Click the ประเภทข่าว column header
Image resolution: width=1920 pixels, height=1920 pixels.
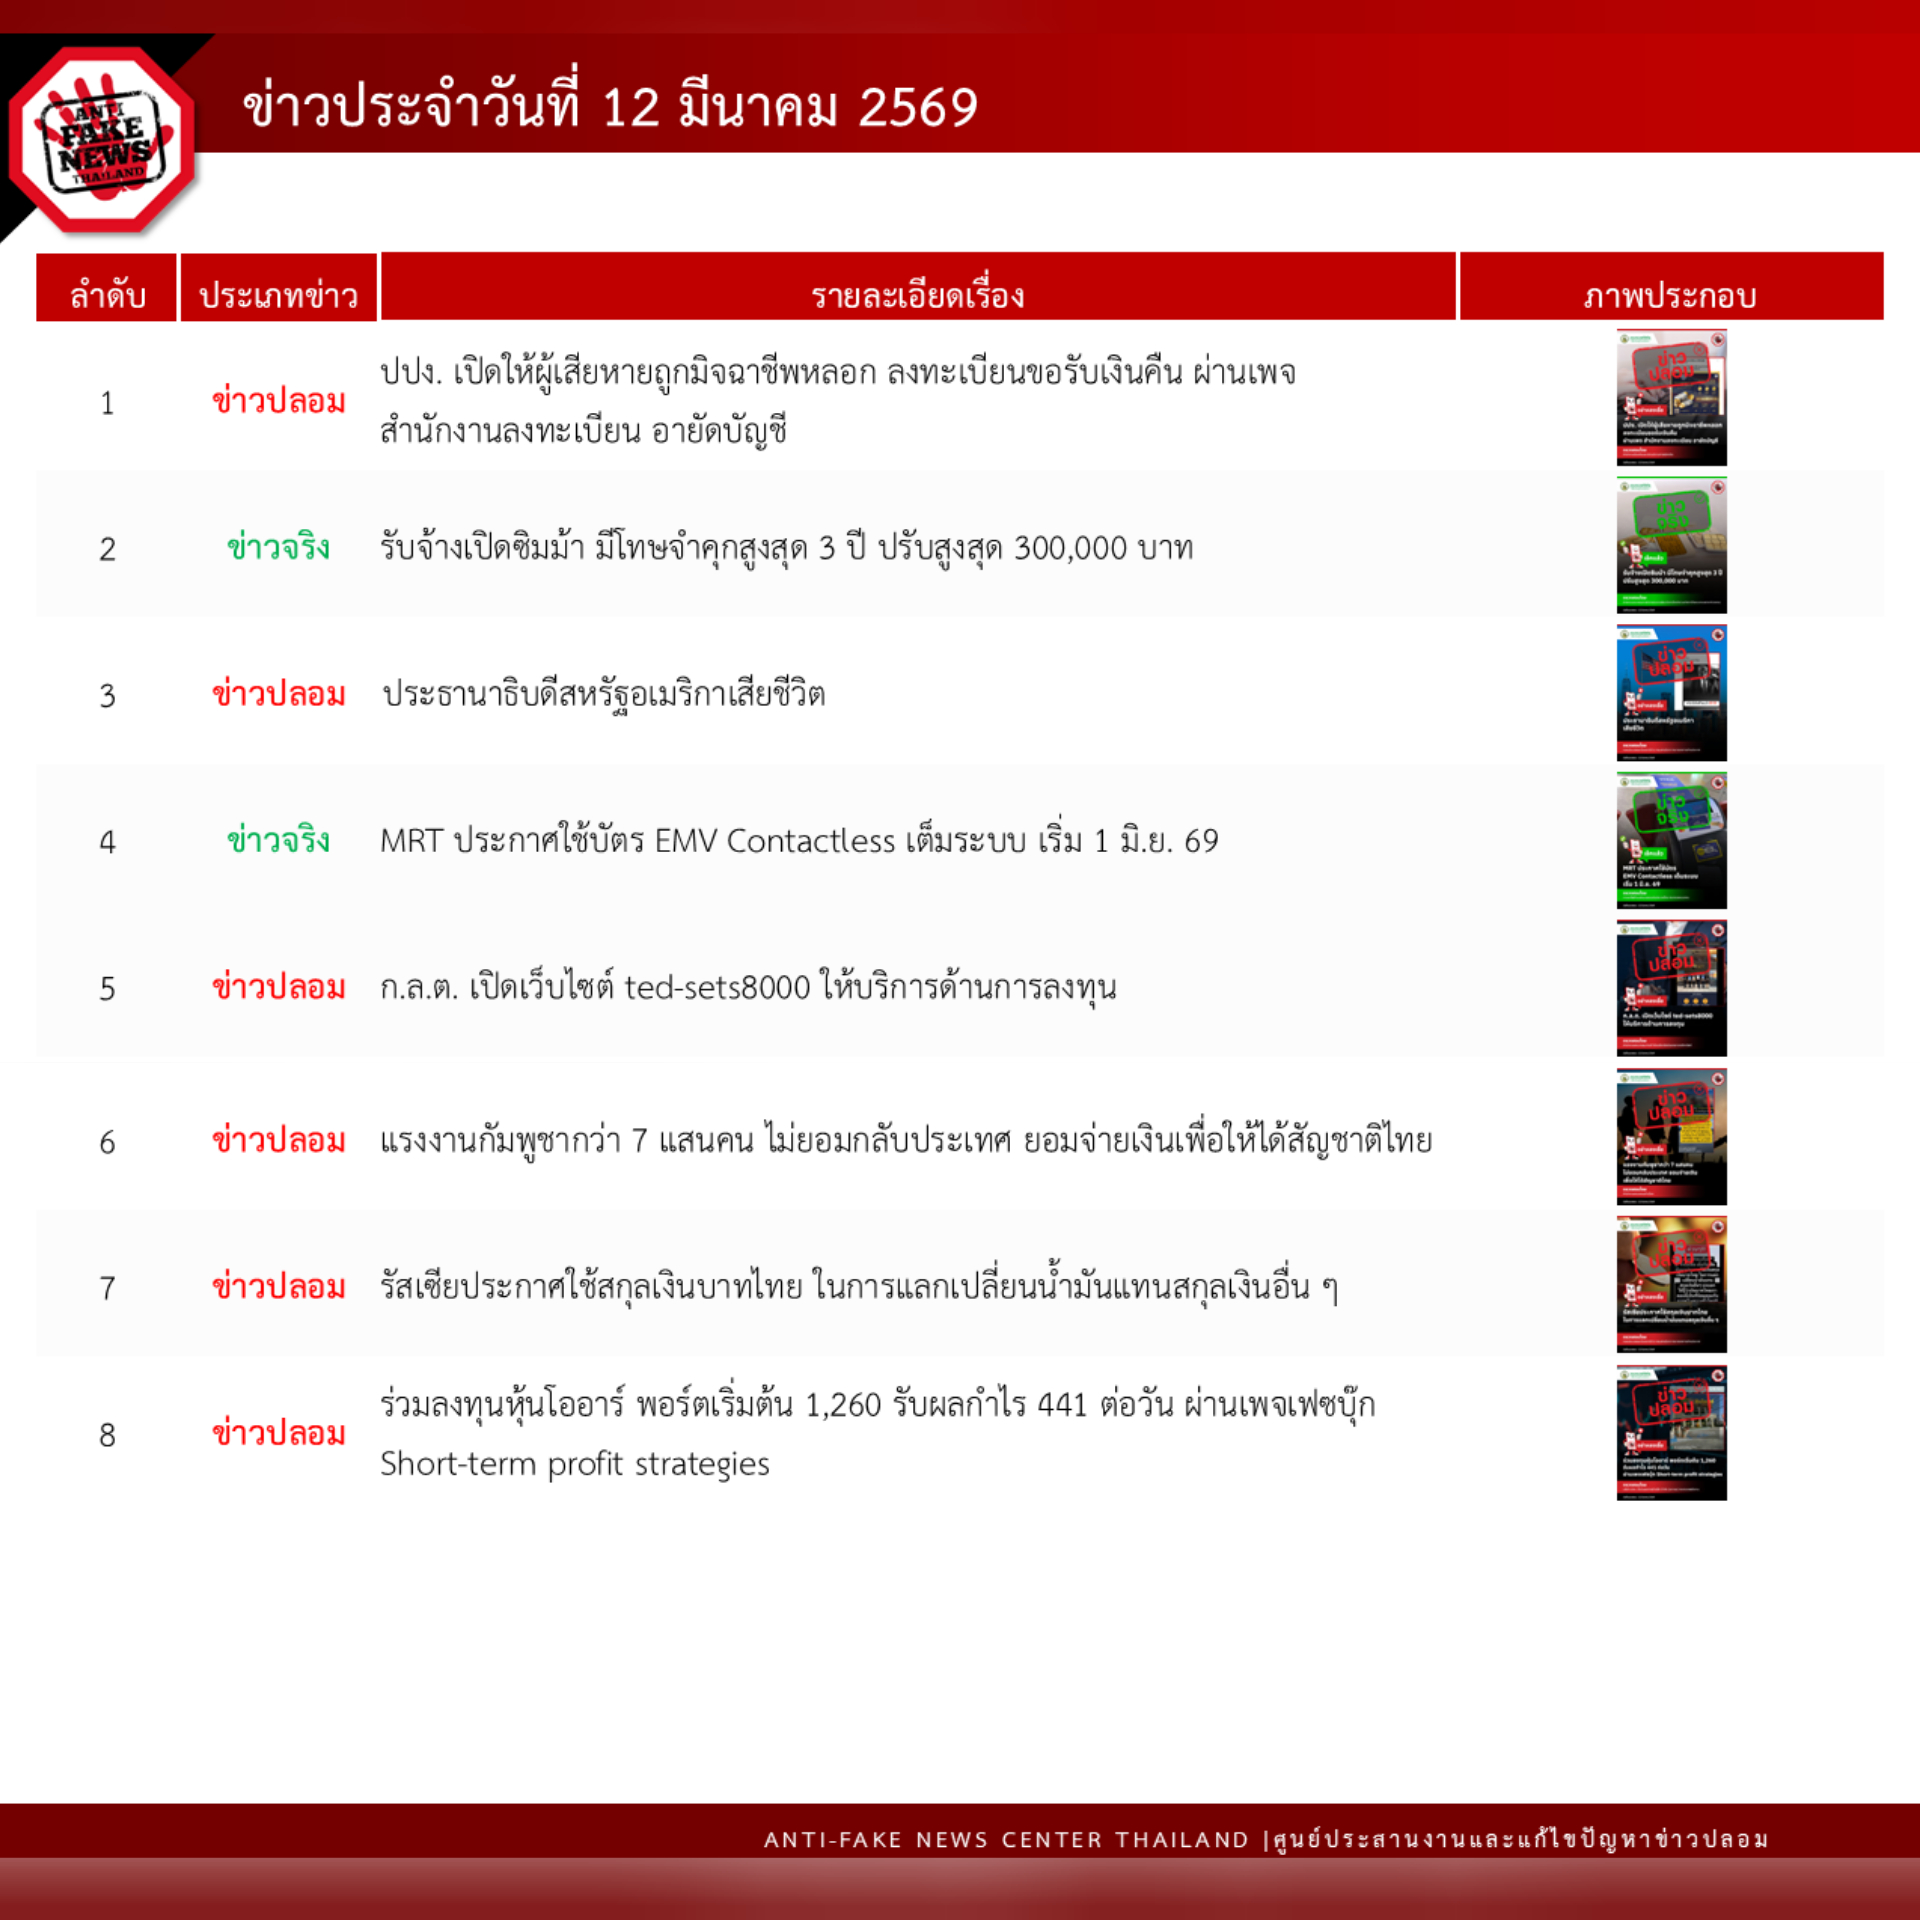click(x=278, y=295)
